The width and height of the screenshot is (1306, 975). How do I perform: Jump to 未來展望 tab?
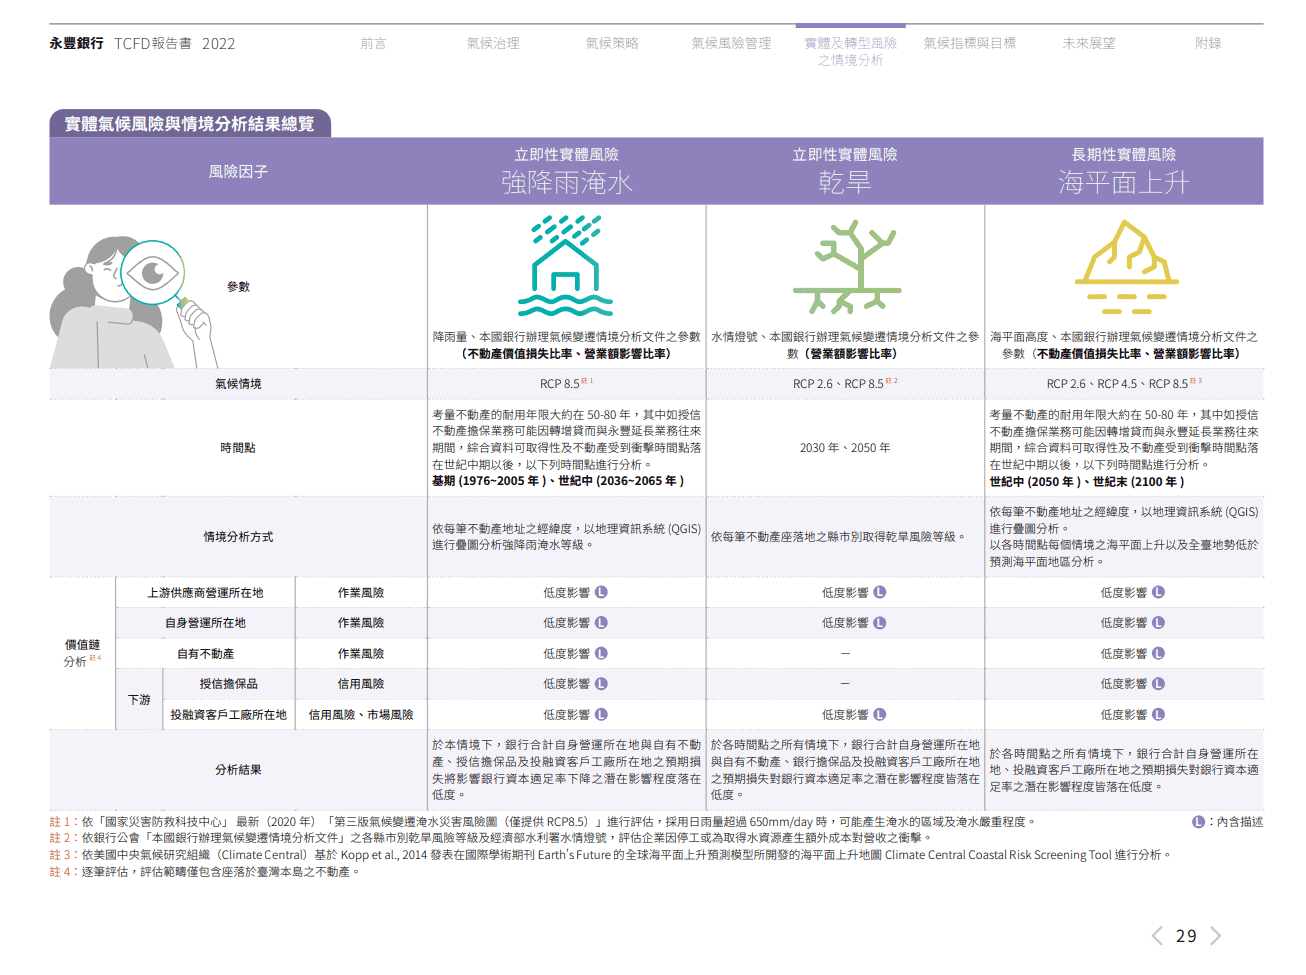pos(1088,44)
